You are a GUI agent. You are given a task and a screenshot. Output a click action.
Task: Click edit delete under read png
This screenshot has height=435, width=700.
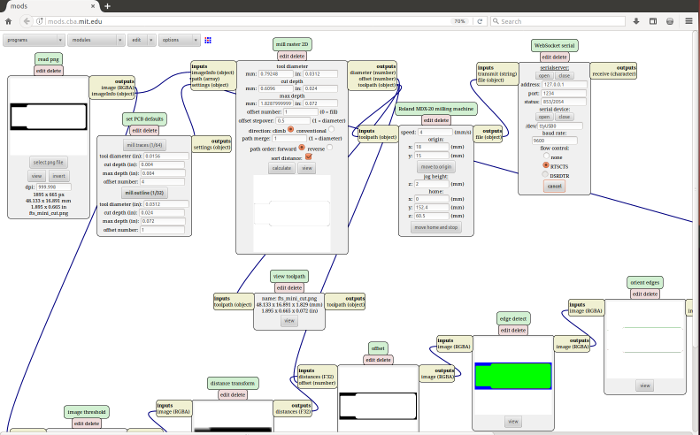click(x=49, y=71)
